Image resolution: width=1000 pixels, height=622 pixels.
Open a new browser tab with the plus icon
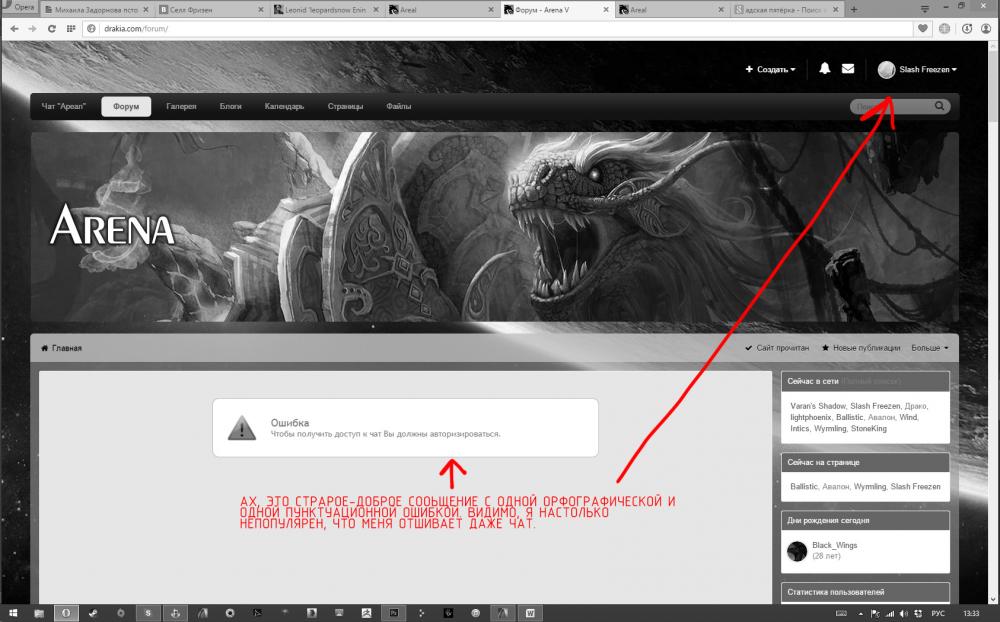854,10
